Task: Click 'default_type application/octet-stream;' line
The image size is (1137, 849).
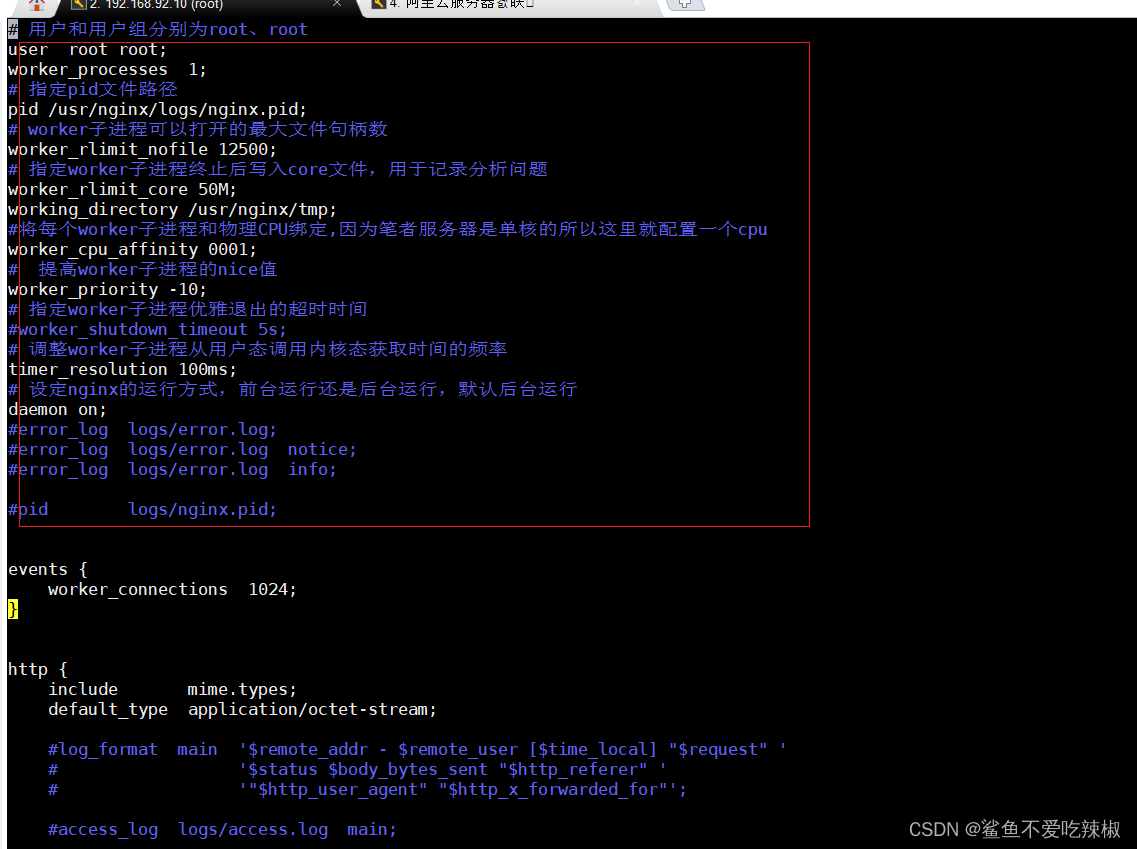Action: tap(242, 710)
